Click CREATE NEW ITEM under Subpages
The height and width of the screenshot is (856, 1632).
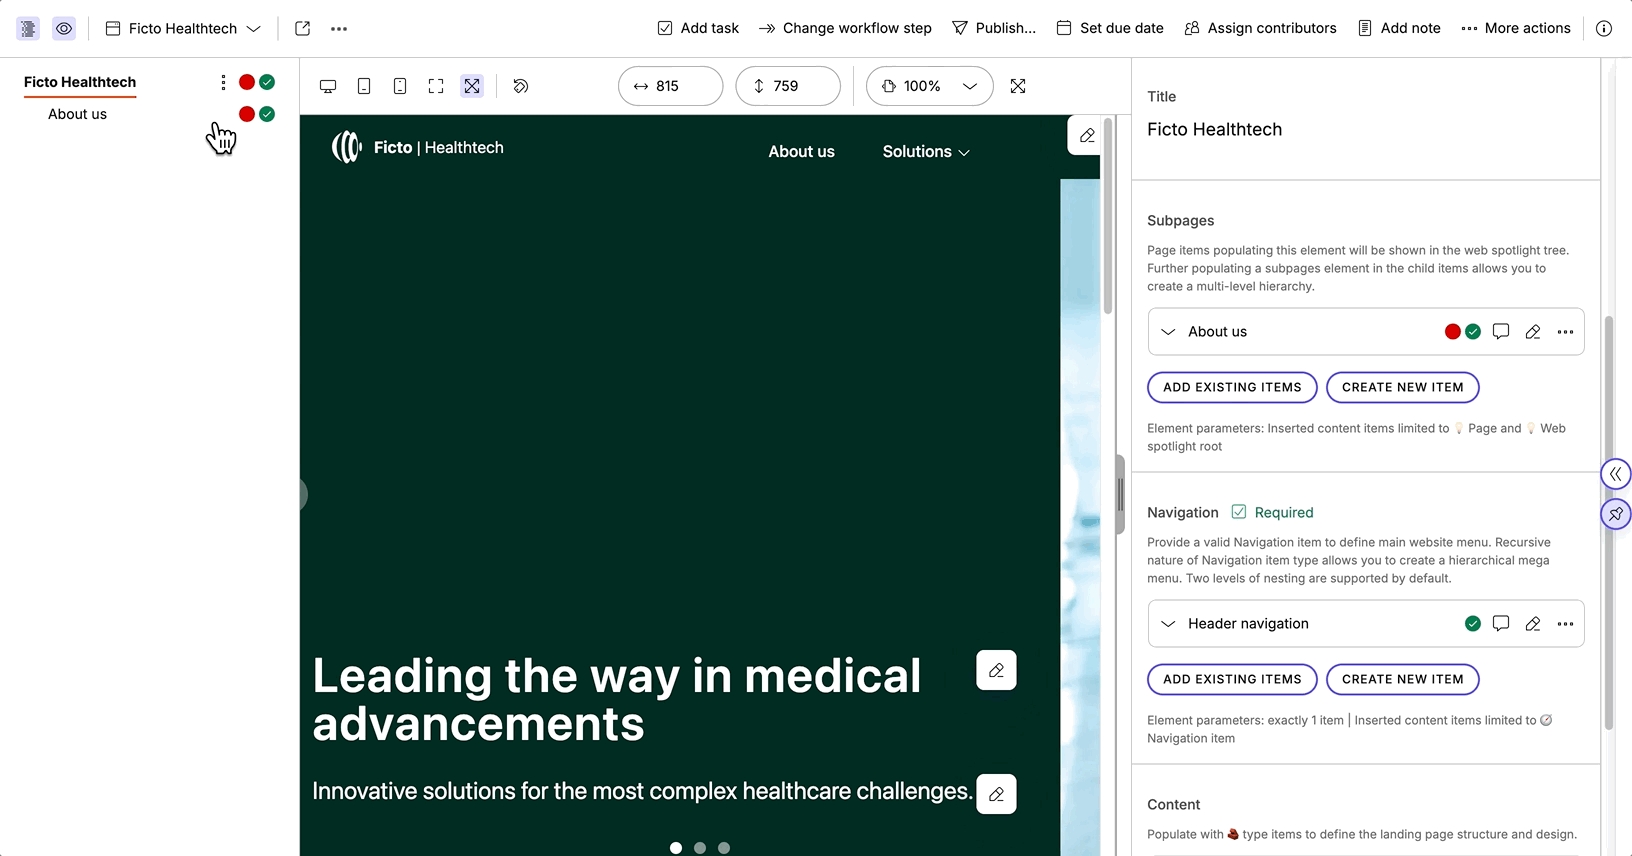(1402, 387)
